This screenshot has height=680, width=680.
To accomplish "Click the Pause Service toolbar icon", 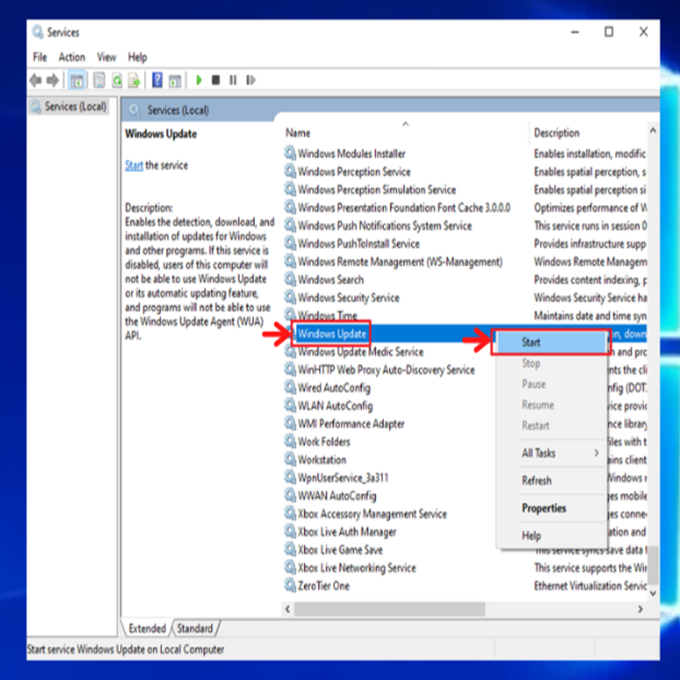I will point(233,80).
